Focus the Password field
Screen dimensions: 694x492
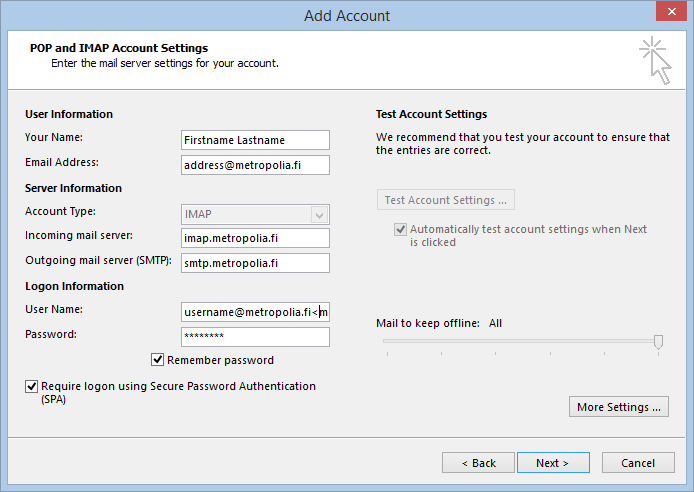(255, 337)
